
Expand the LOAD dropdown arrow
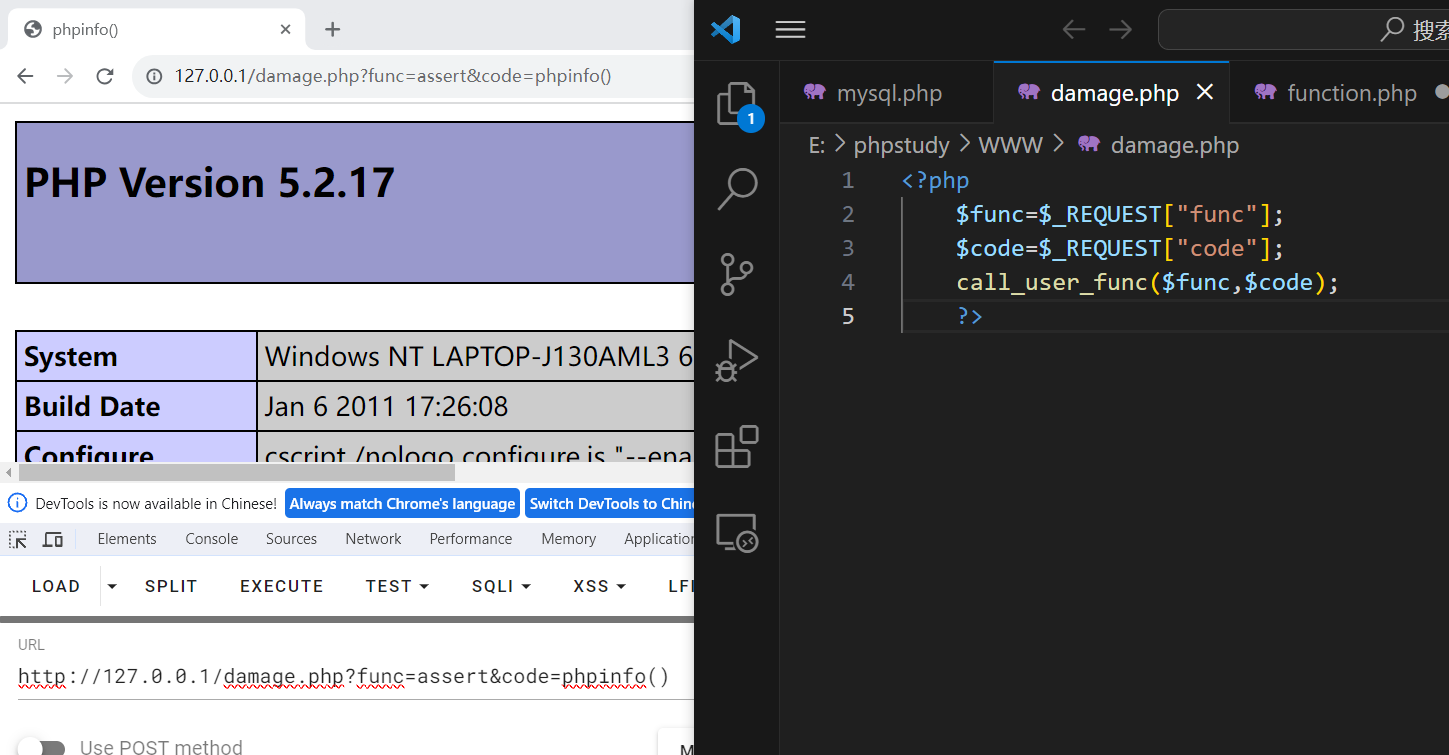(112, 586)
